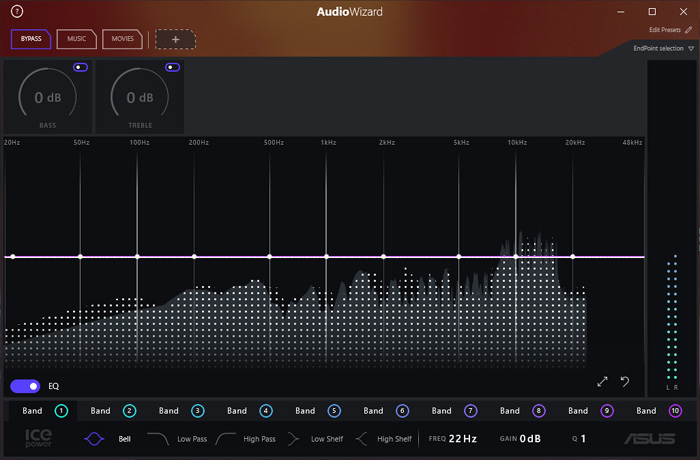This screenshot has width=700, height=460.
Task: Click the EQ node at 50Hz line
Action: (x=80, y=256)
